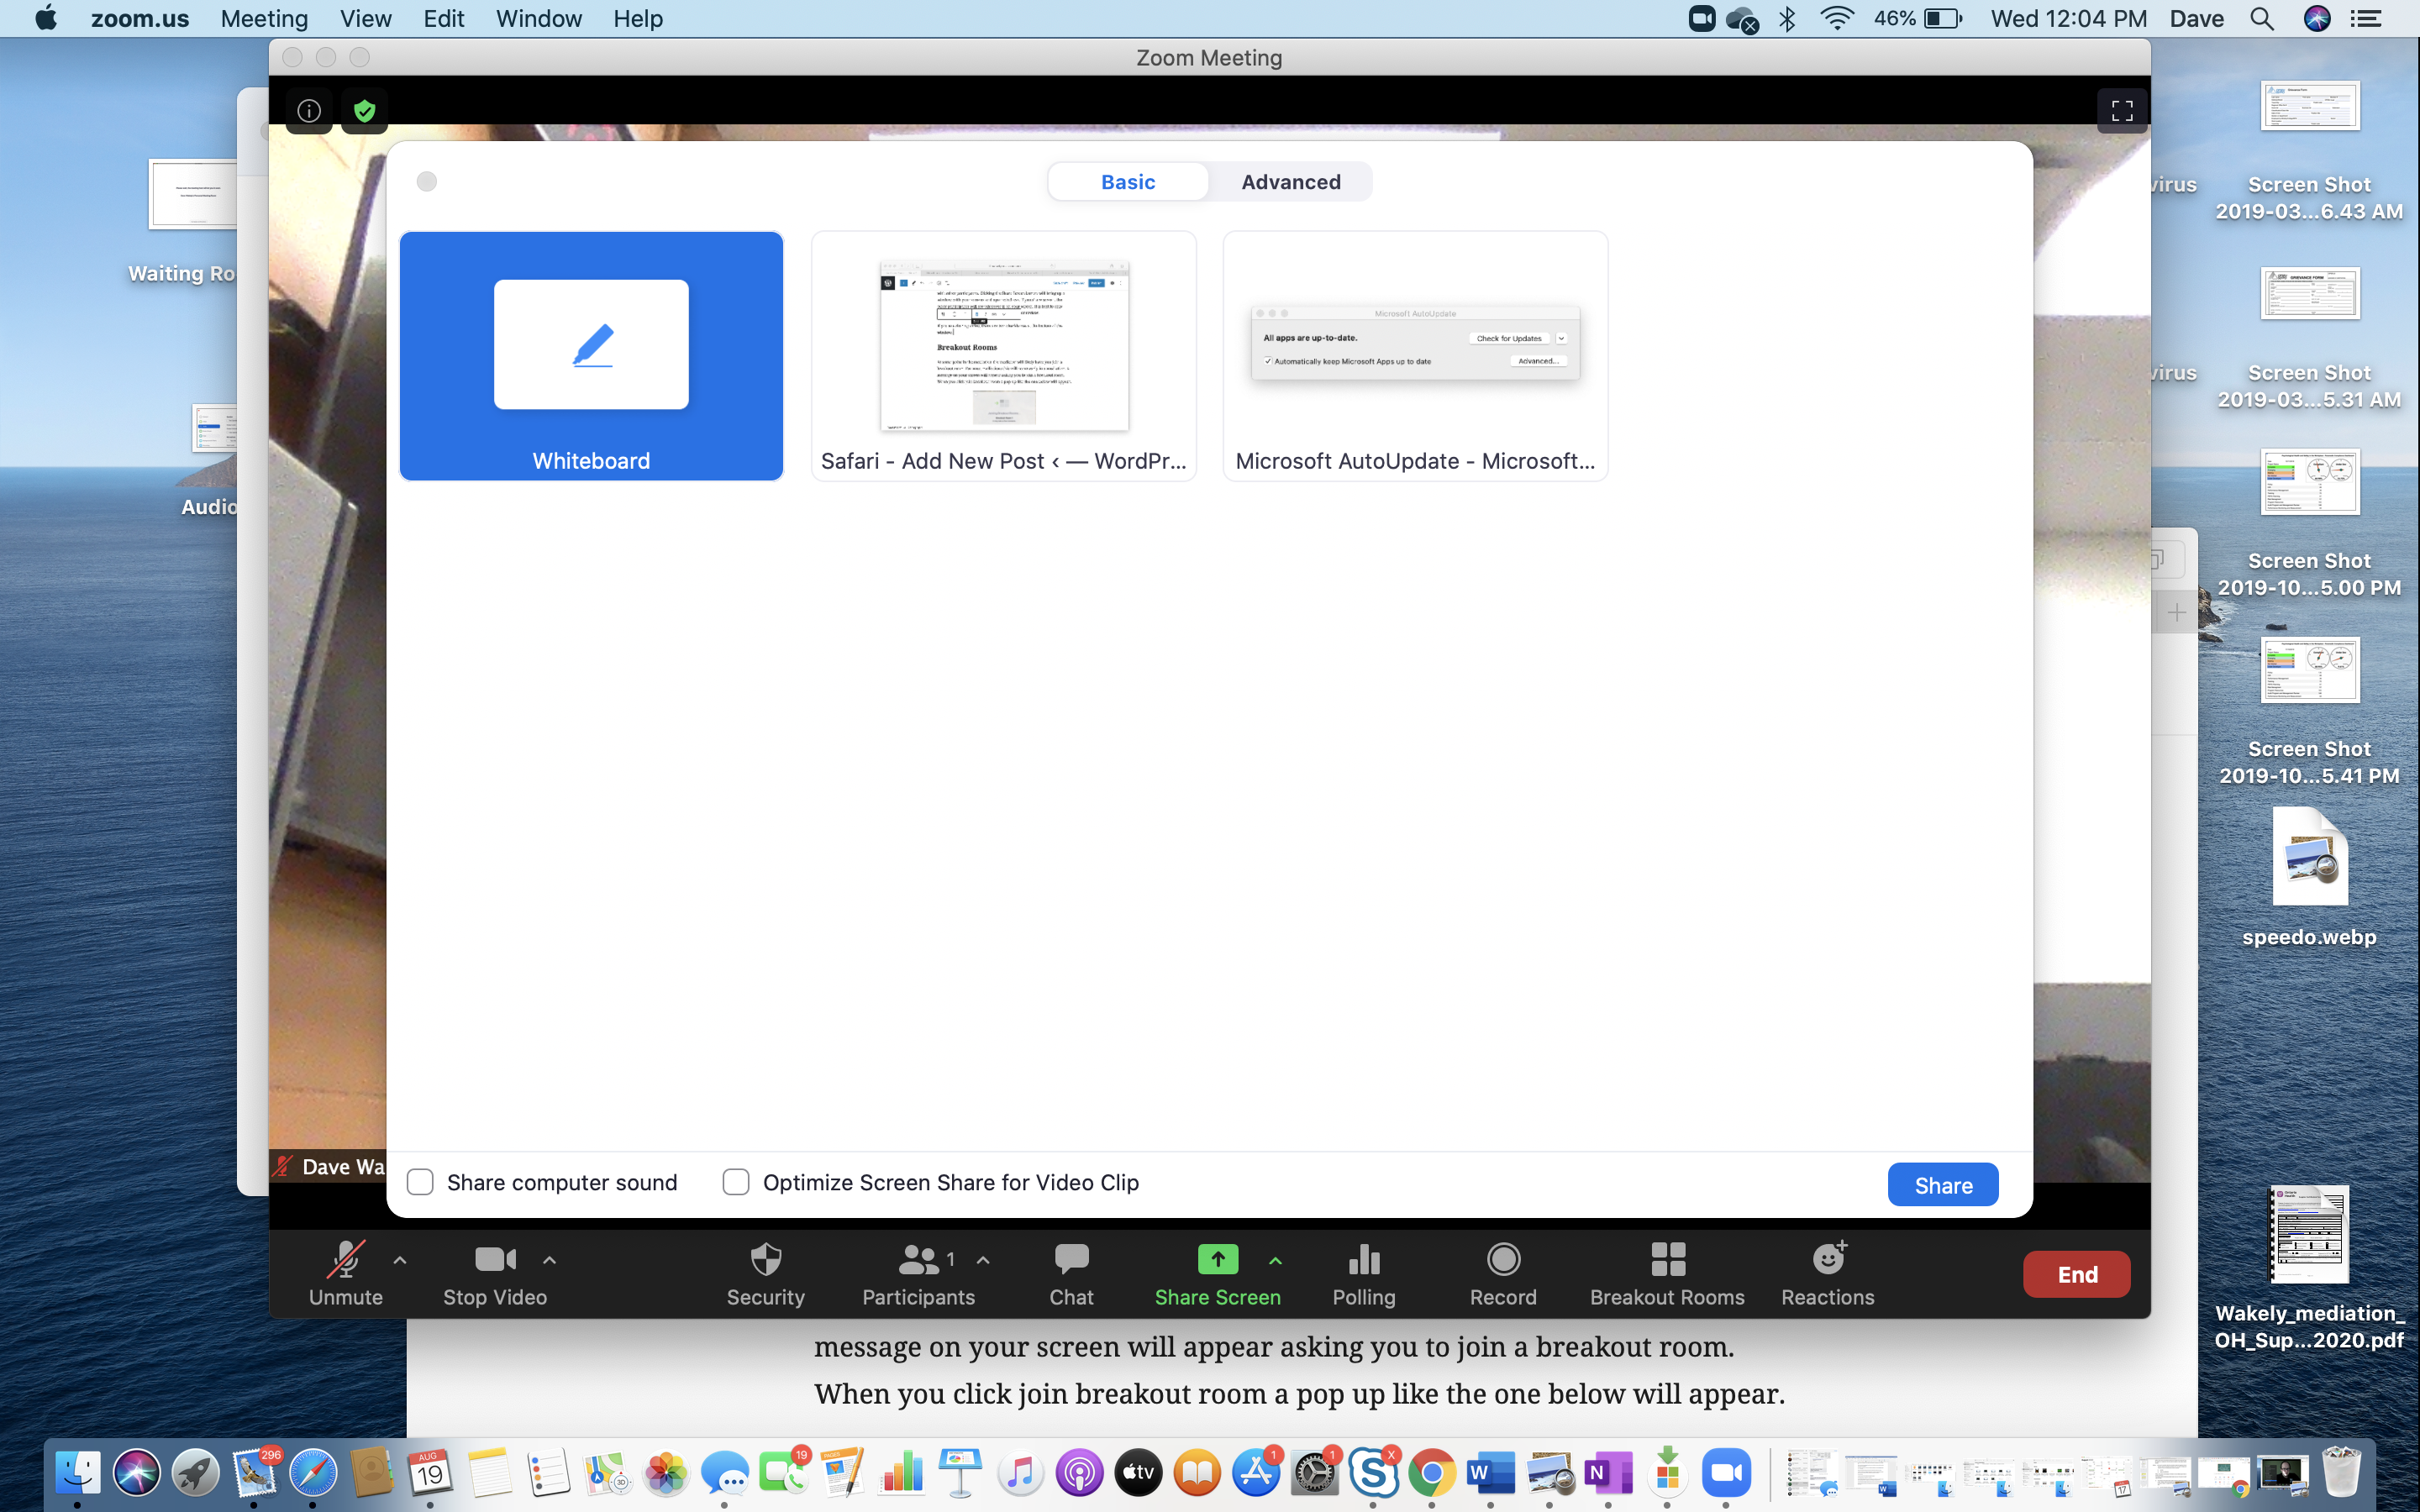Screen dimensions: 2420x1512
Task: Open the Chat panel
Action: click(x=1071, y=1260)
